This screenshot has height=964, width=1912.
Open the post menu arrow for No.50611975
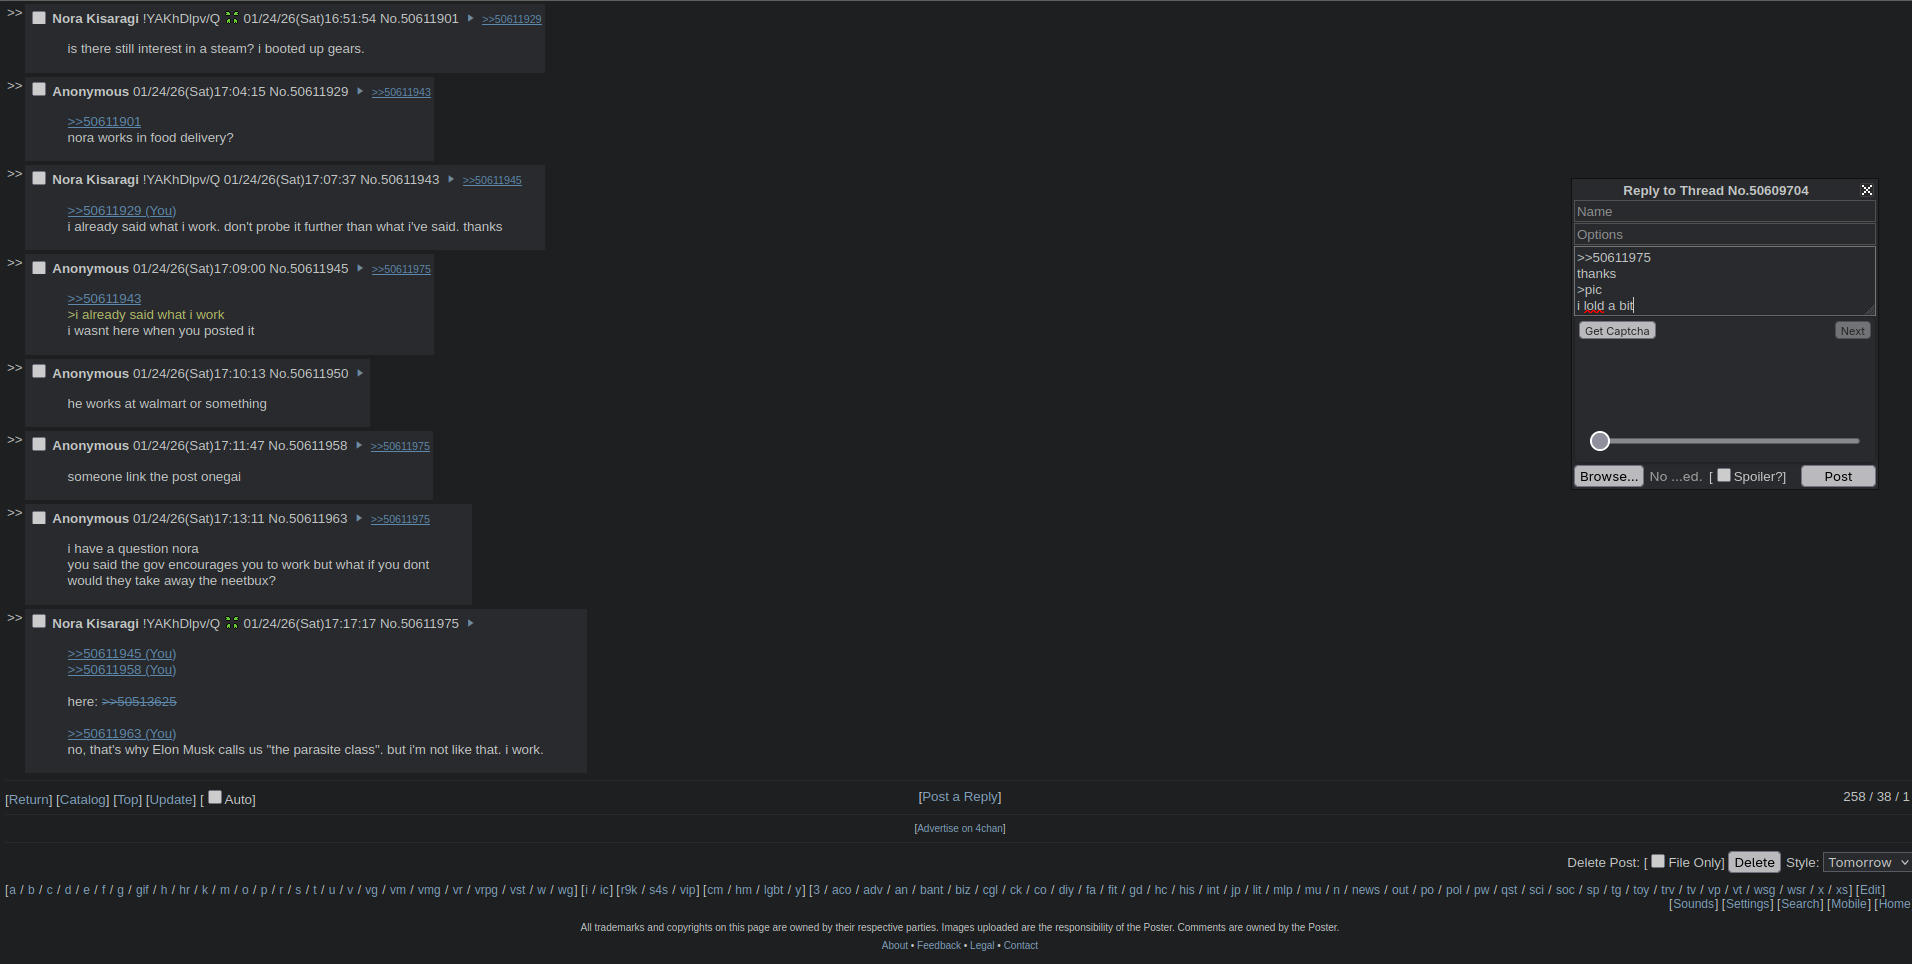(x=470, y=623)
